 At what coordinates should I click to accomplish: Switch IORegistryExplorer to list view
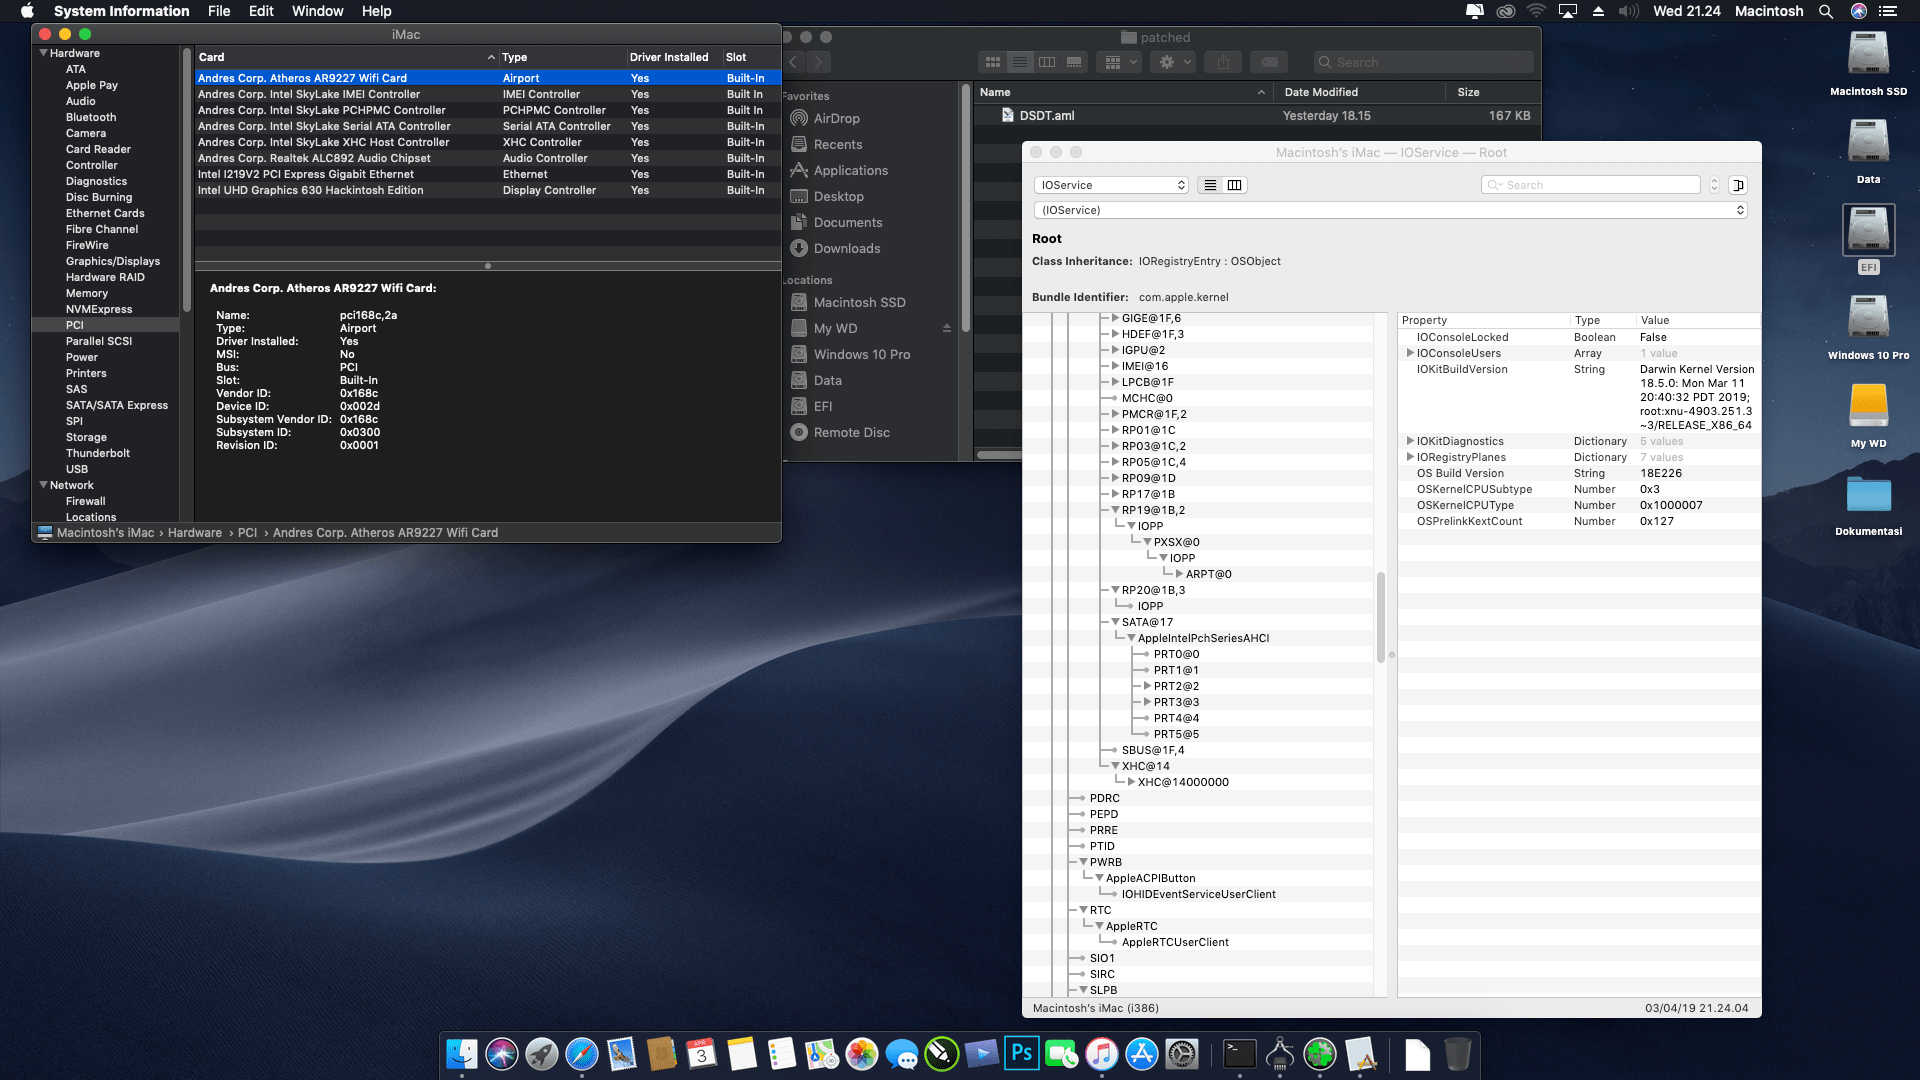pyautogui.click(x=1210, y=185)
